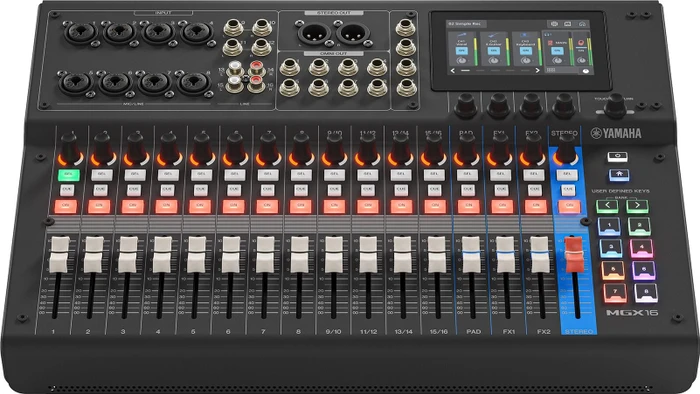
Task: Push the channel 13/14 ON button
Action: (401, 206)
